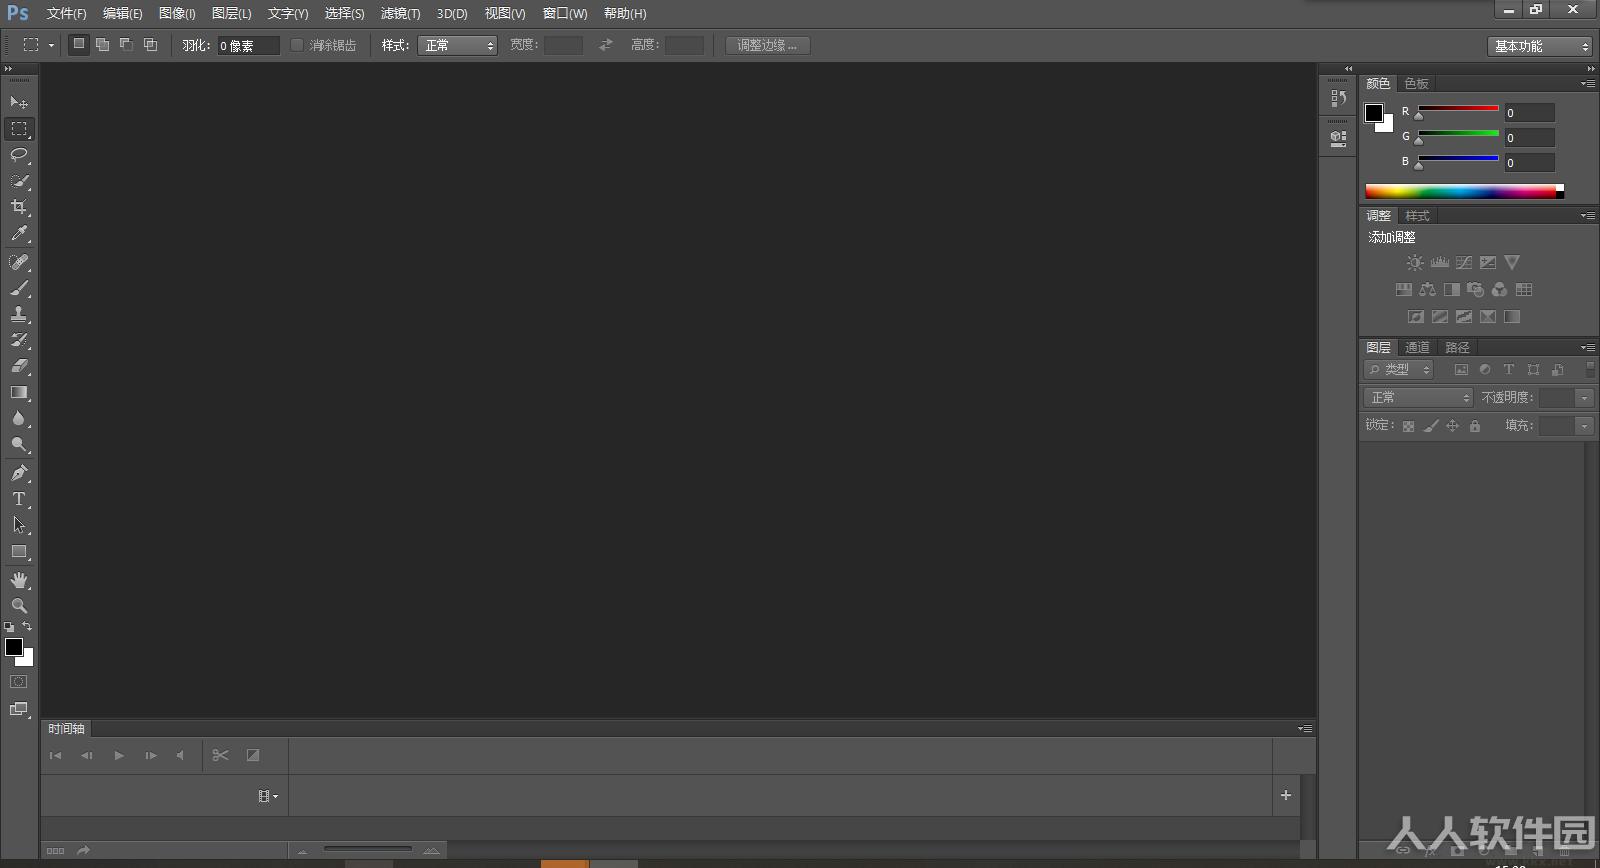Screen dimensions: 1600x868
Task: Open the Timeline panel flyout menu
Action: tap(1305, 729)
